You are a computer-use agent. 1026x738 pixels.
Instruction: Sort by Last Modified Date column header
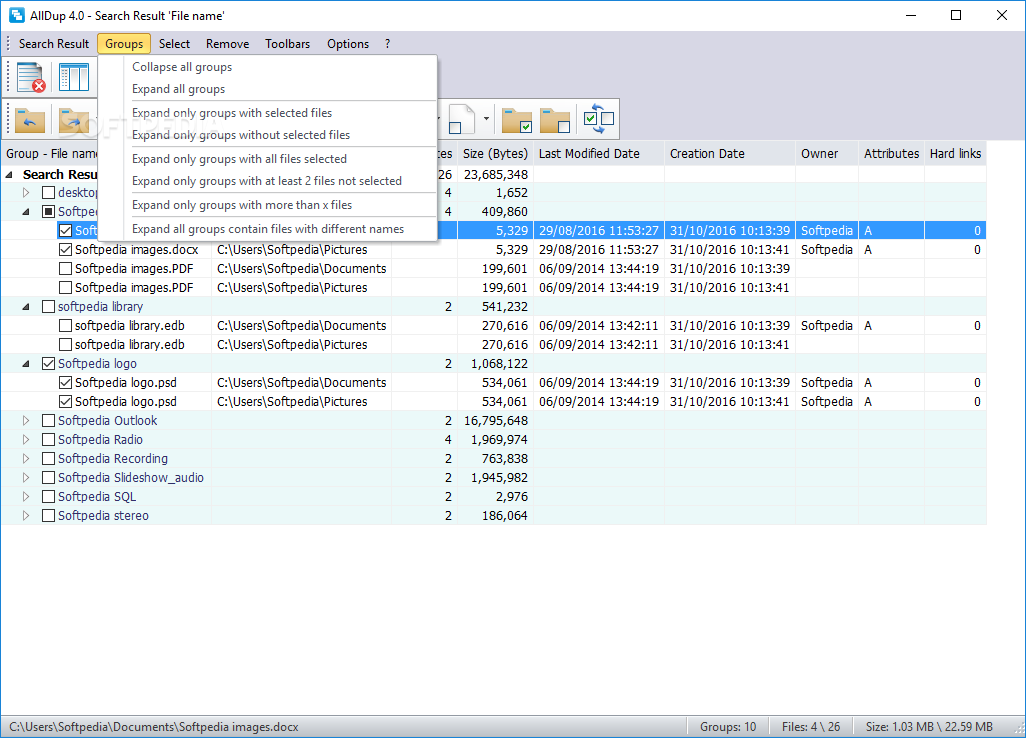click(599, 154)
